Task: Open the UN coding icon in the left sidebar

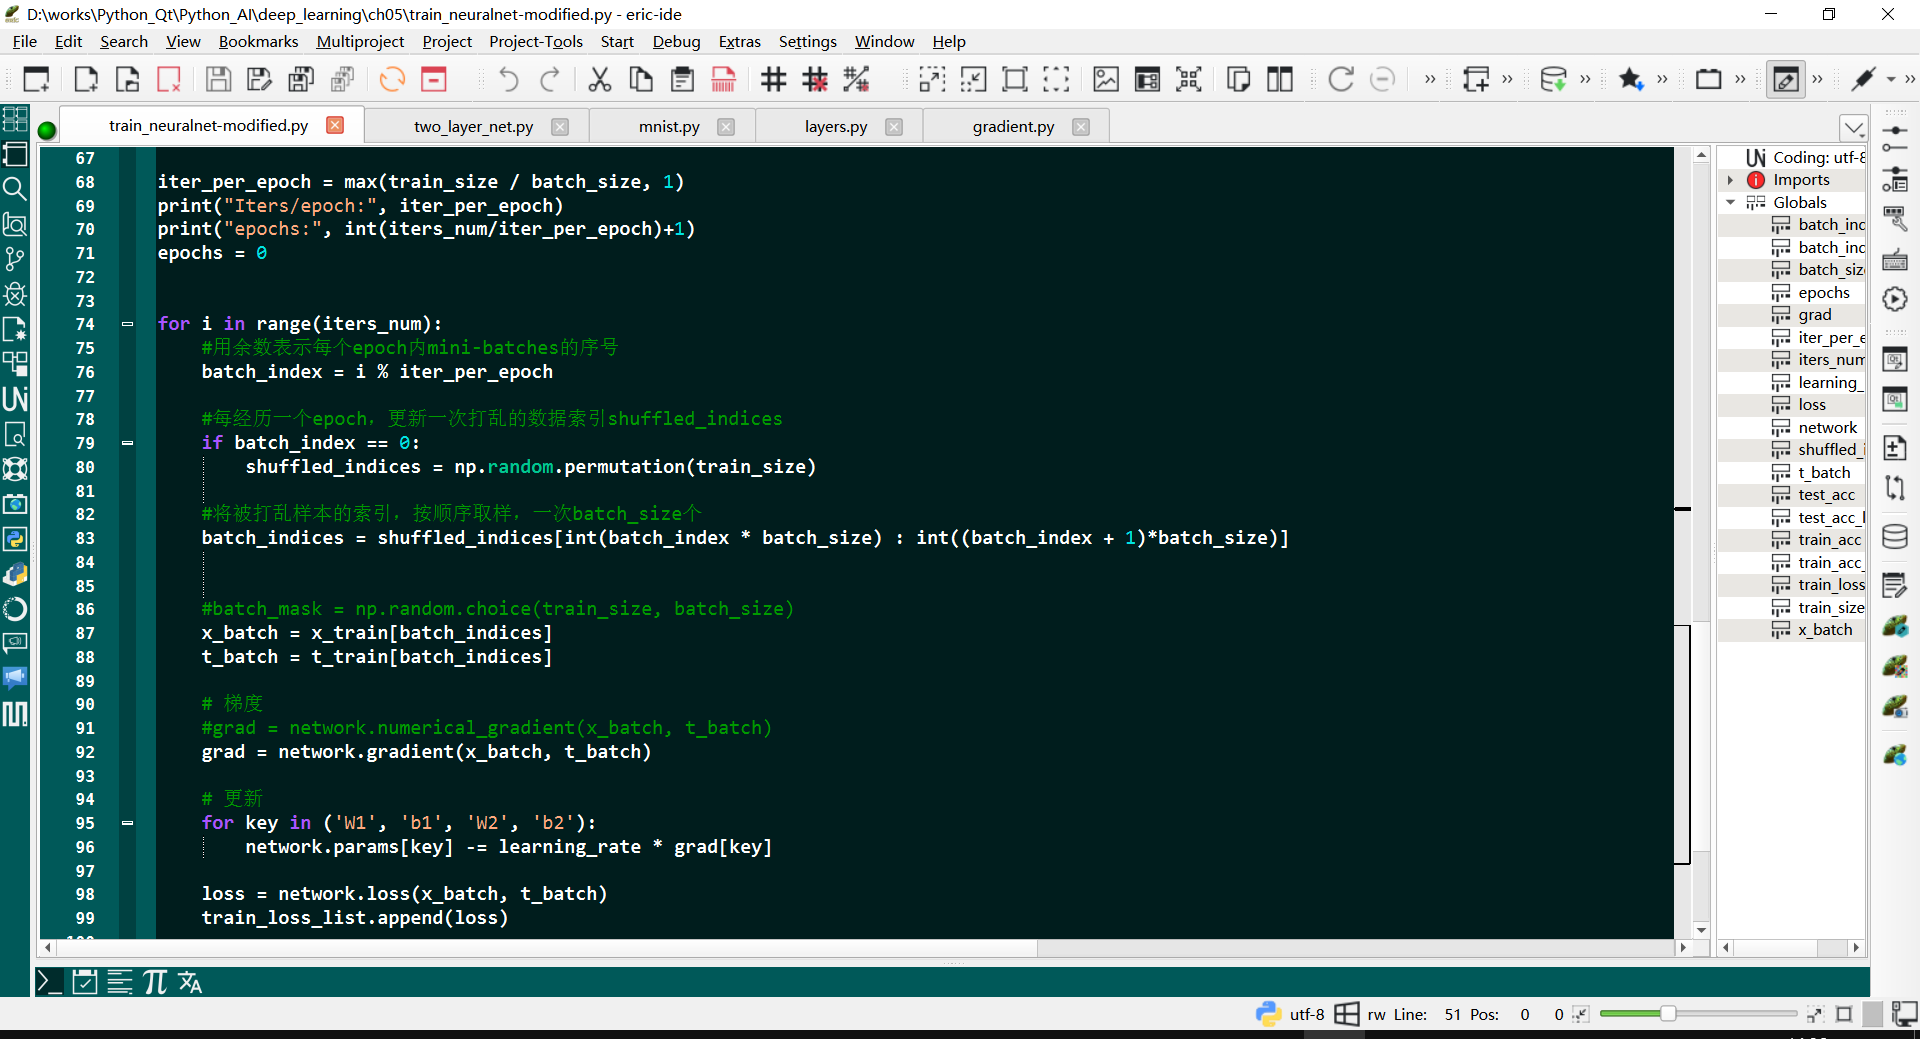Action: (x=15, y=399)
